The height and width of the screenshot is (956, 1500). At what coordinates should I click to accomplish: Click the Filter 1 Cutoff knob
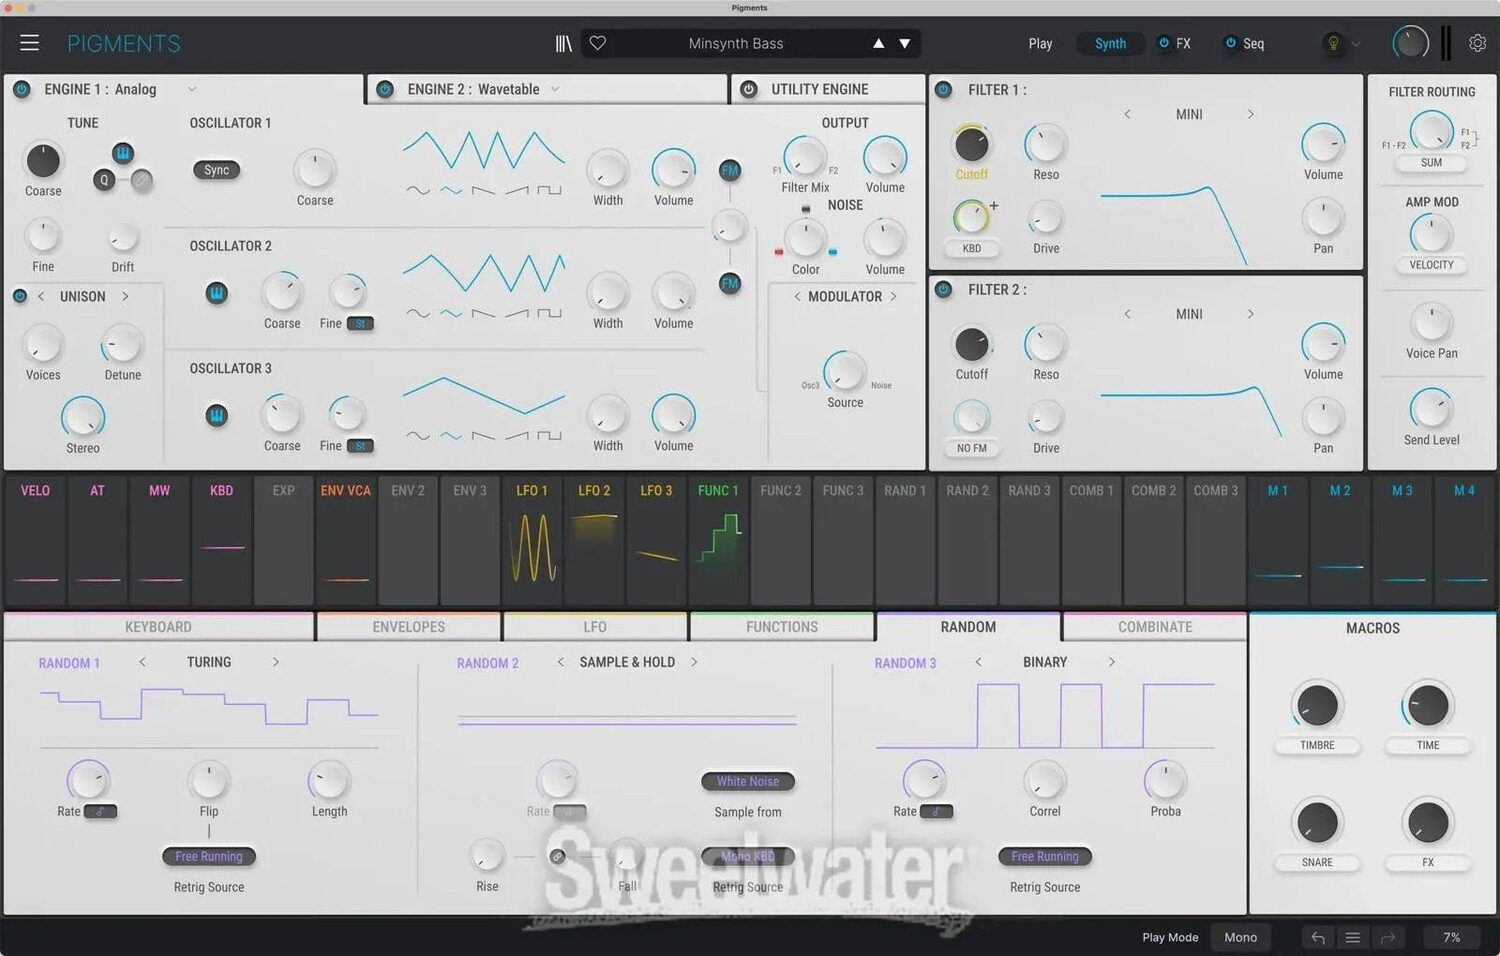(971, 146)
